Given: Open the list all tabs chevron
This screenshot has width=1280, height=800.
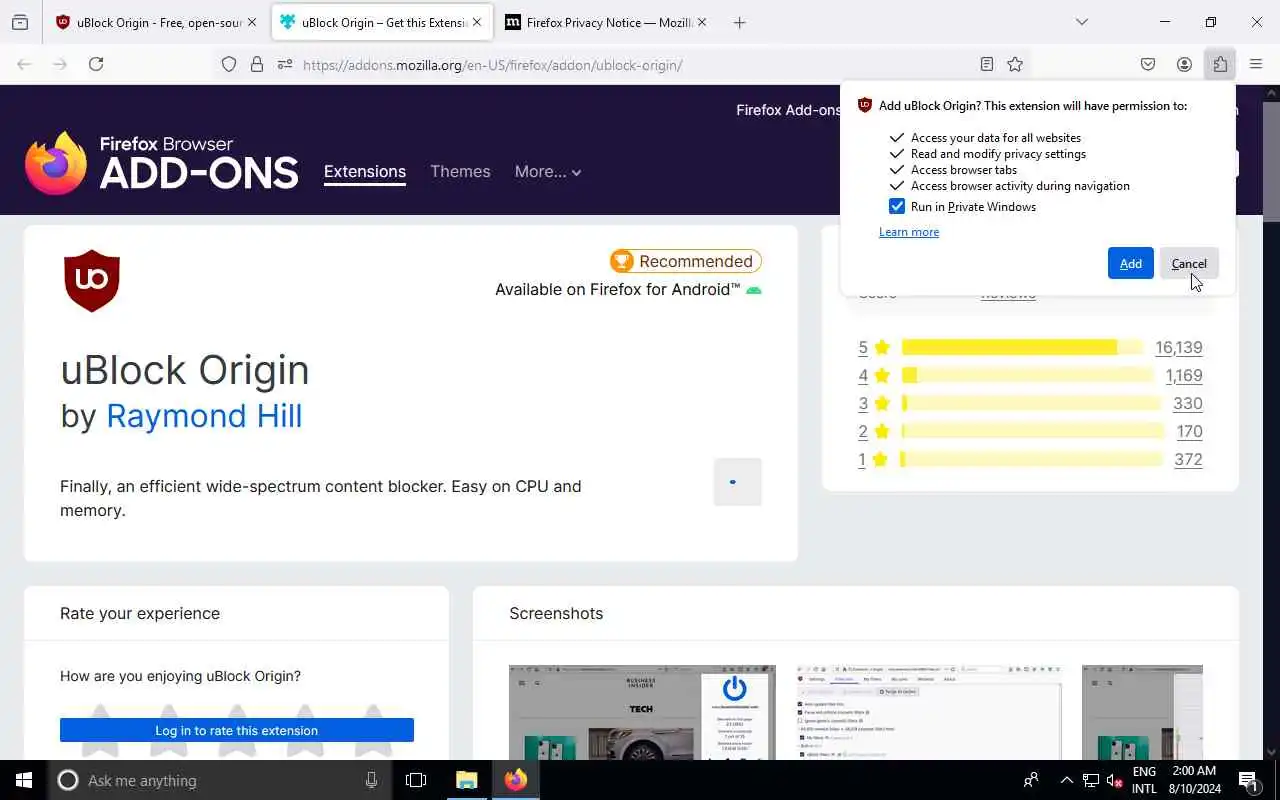Looking at the screenshot, I should point(1081,22).
